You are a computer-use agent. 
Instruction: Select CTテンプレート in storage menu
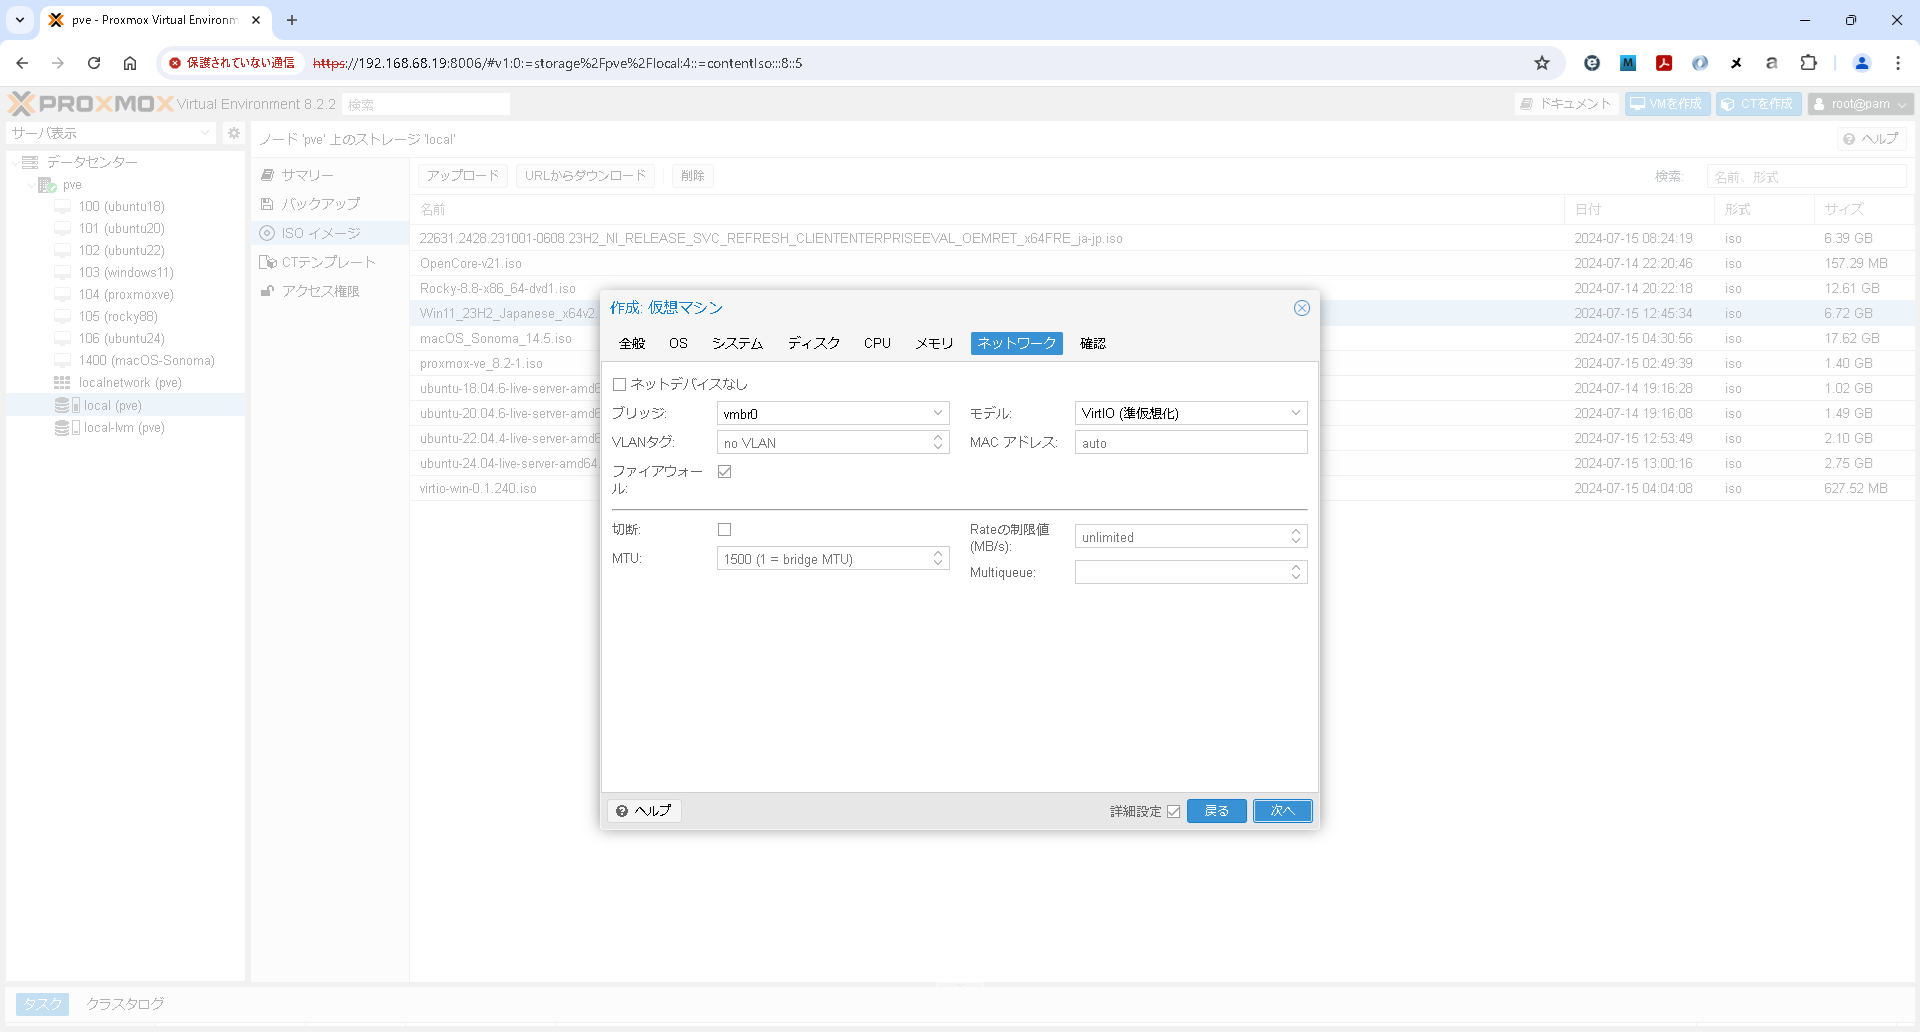(x=330, y=262)
